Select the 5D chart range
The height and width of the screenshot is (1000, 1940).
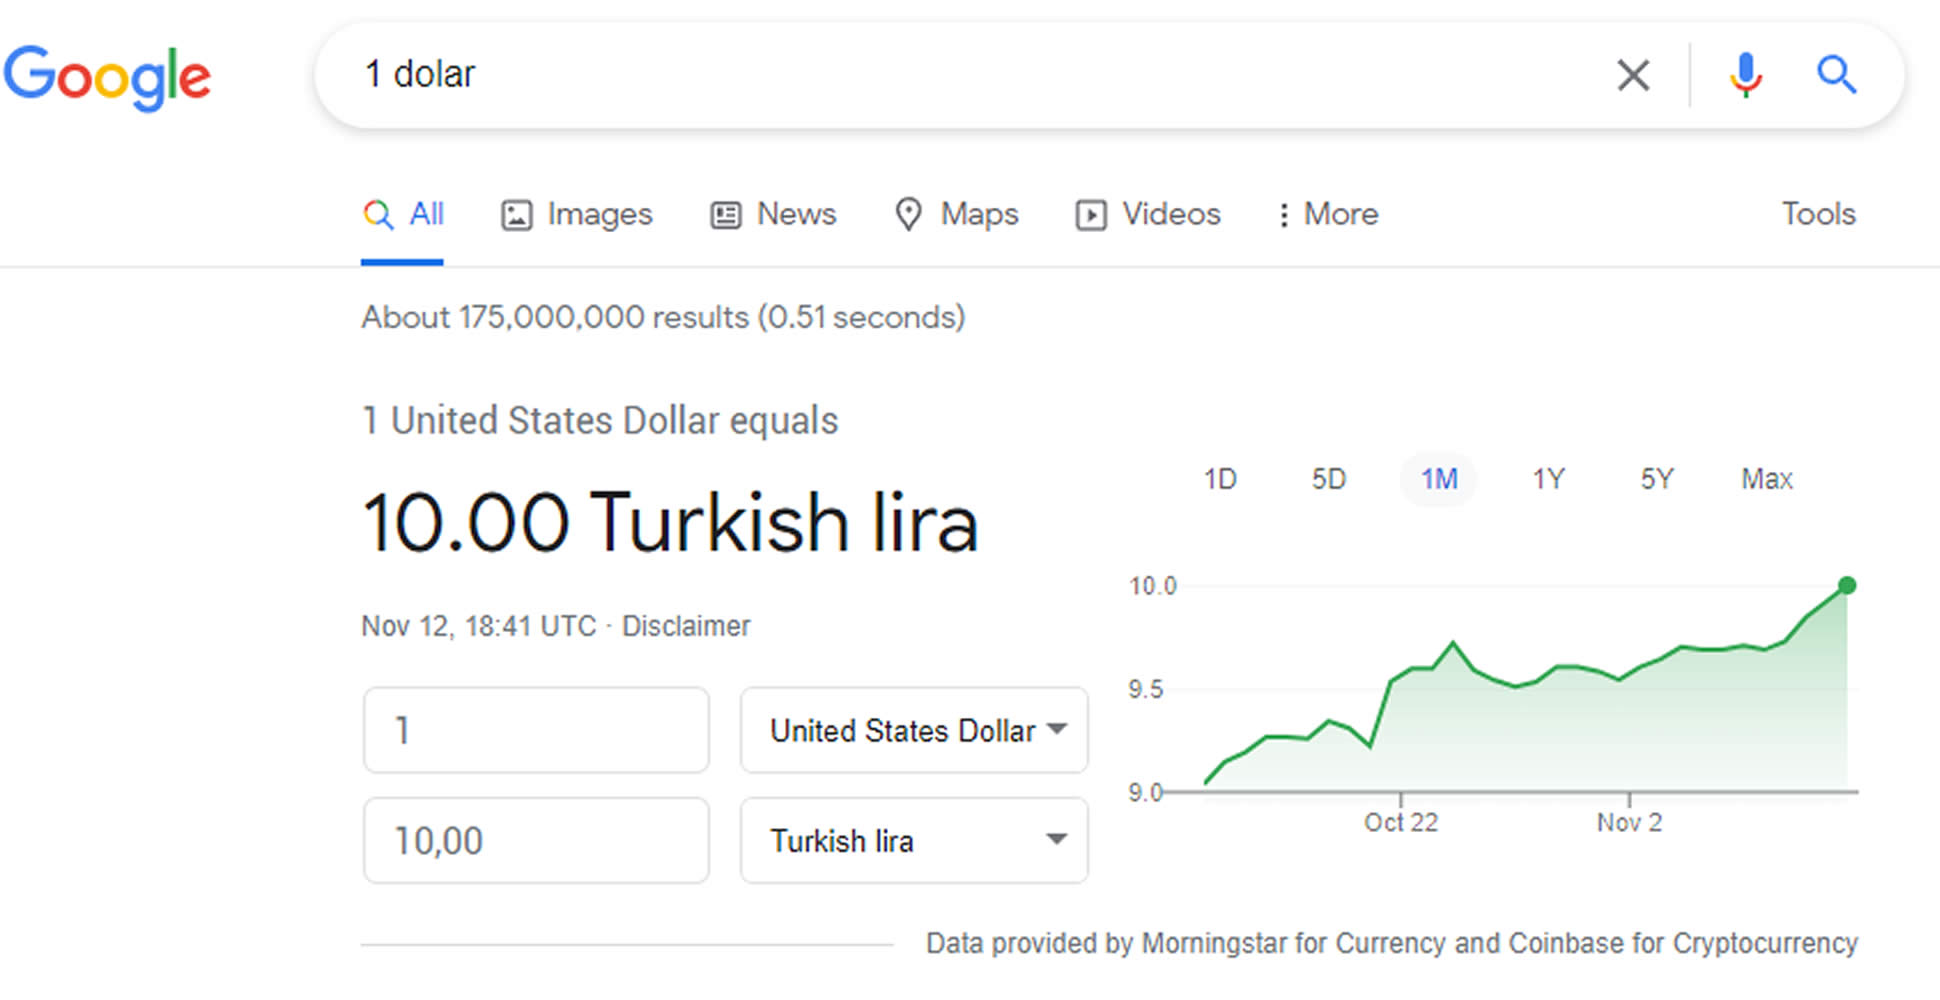point(1329,479)
